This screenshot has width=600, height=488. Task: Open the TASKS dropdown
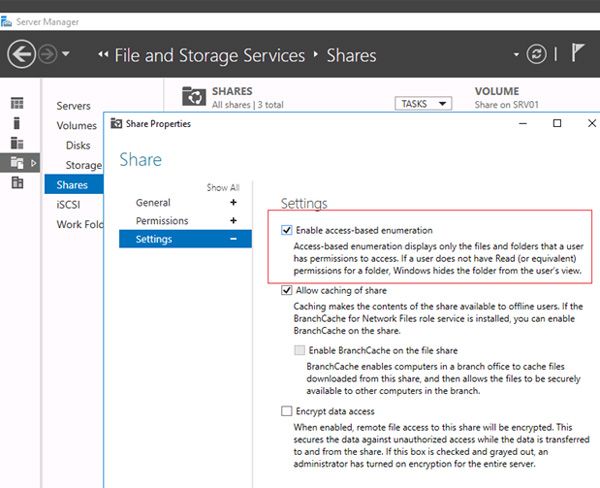(x=424, y=103)
